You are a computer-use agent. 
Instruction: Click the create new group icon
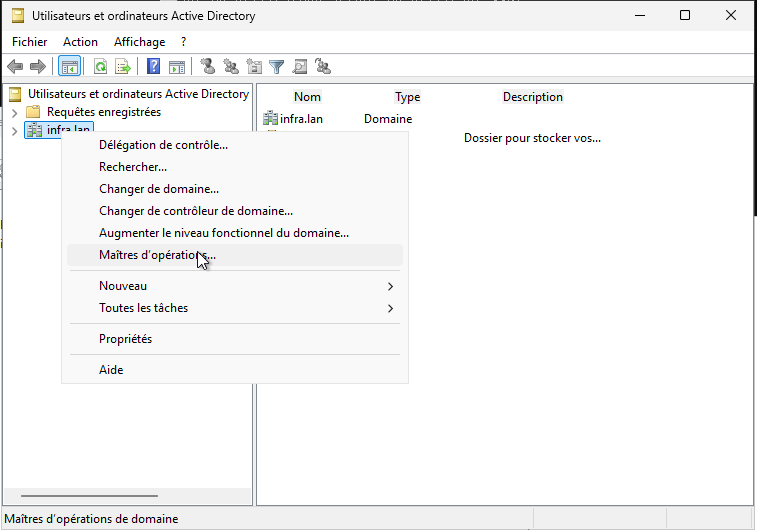tap(231, 67)
